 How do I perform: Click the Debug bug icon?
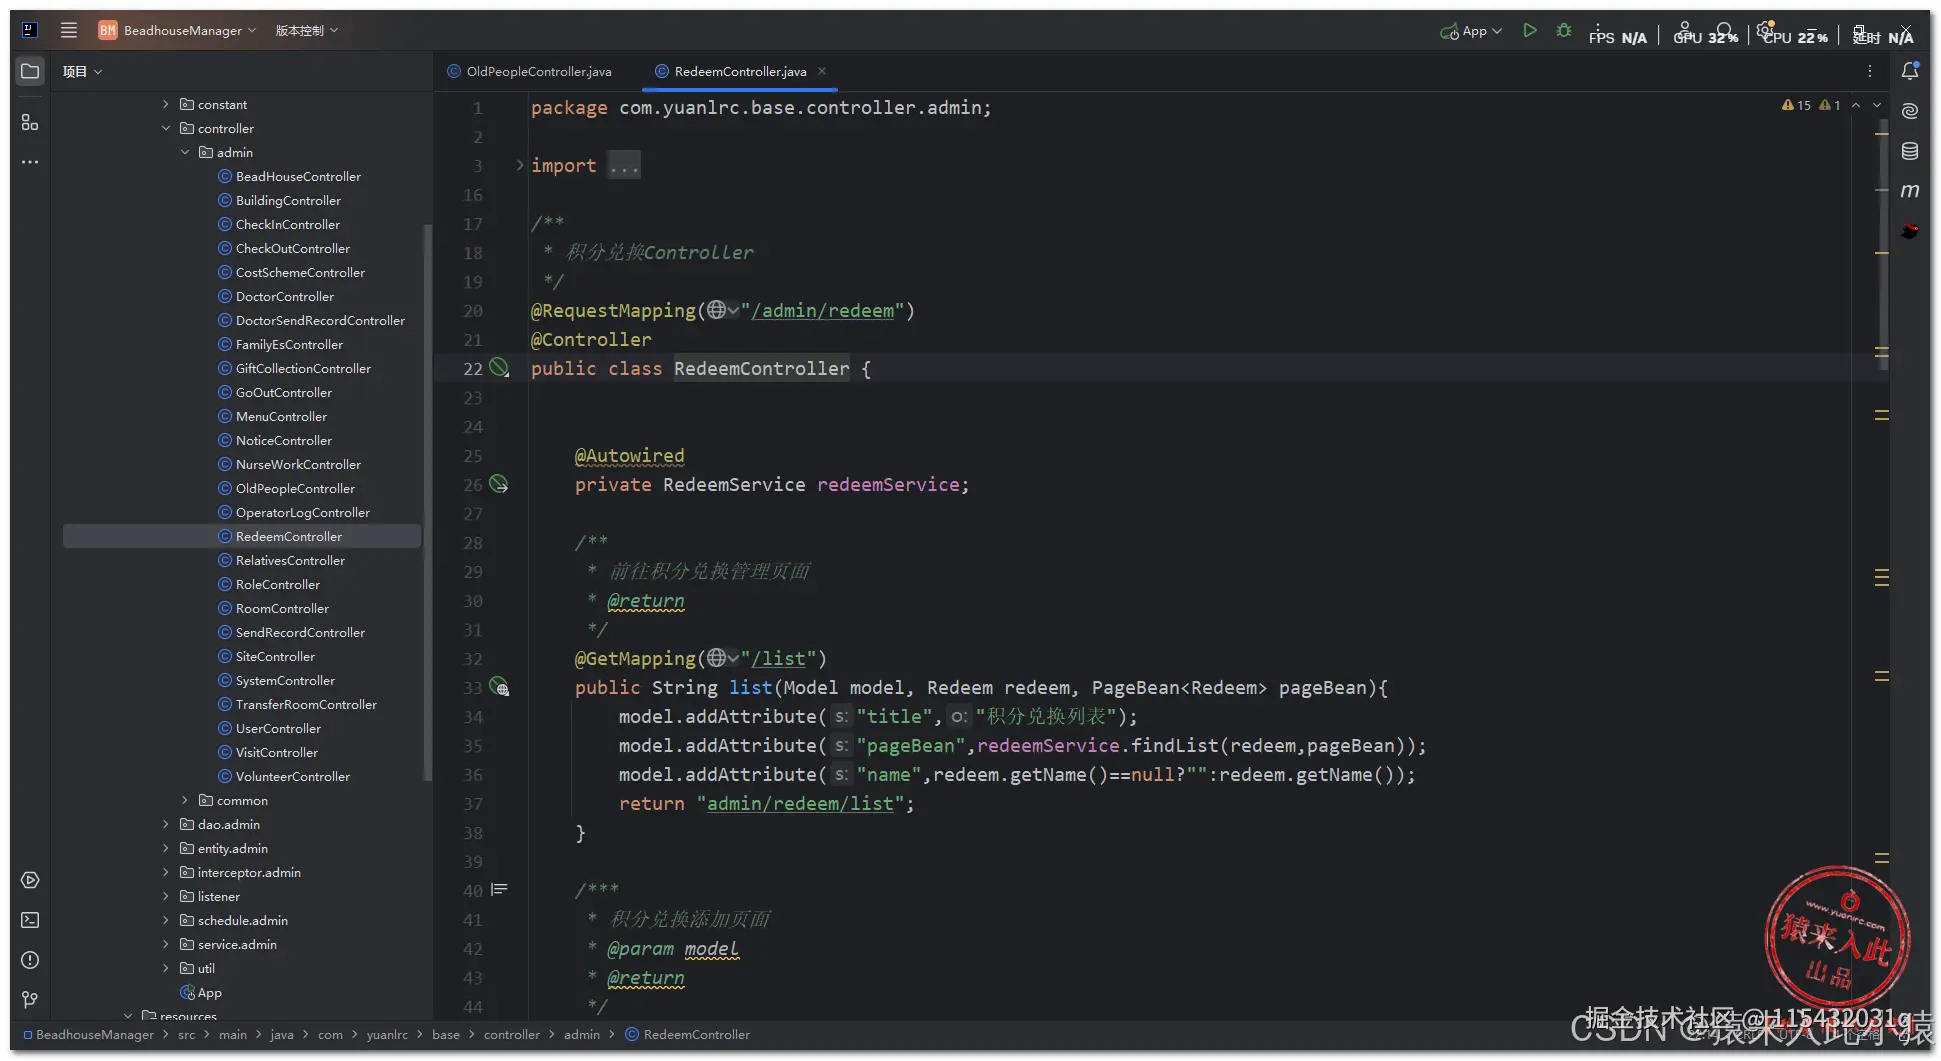1564,31
